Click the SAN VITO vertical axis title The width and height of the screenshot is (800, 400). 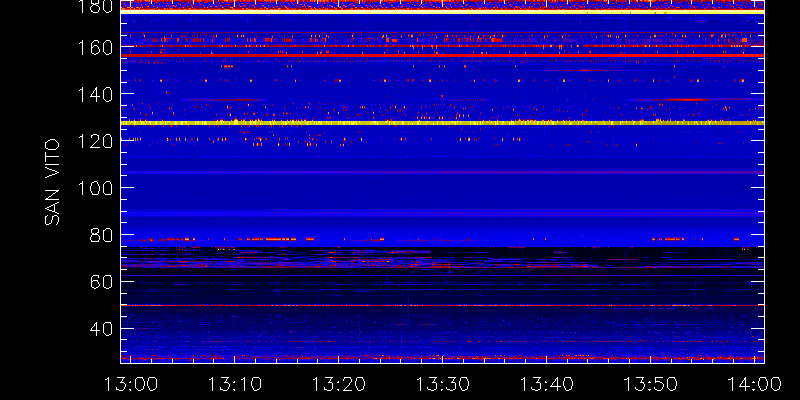point(52,182)
